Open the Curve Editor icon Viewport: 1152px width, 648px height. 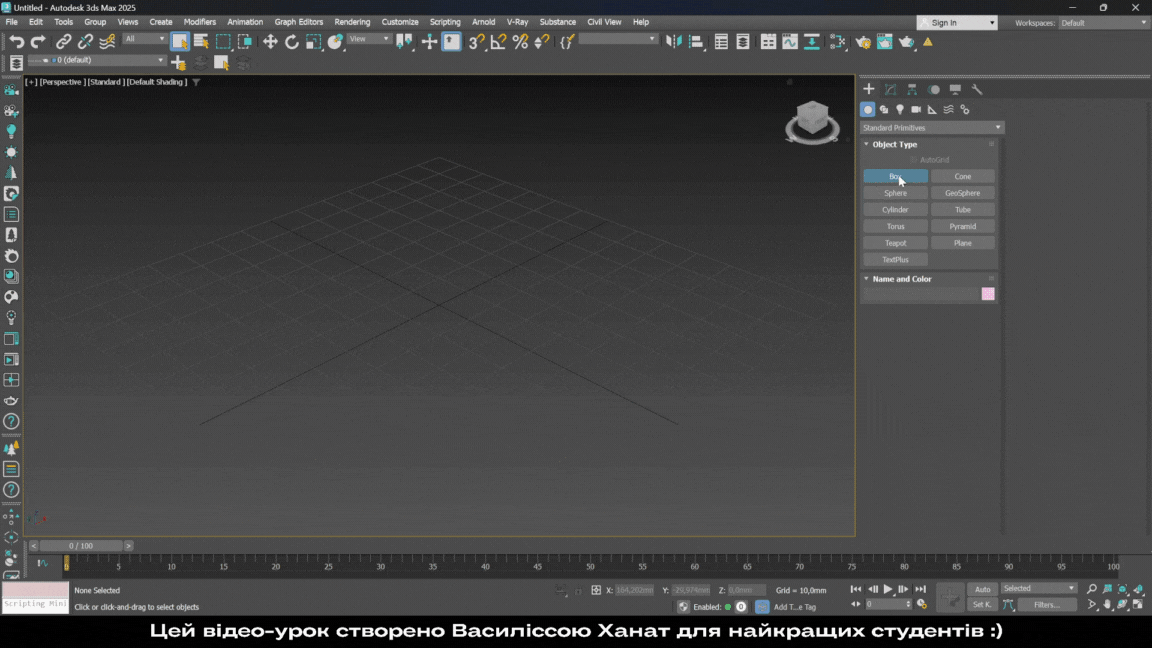coord(790,42)
